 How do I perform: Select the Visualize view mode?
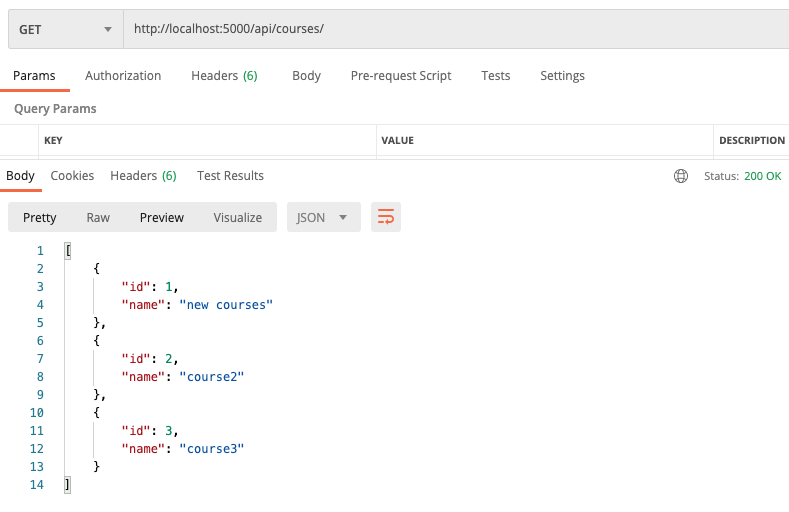click(x=238, y=217)
